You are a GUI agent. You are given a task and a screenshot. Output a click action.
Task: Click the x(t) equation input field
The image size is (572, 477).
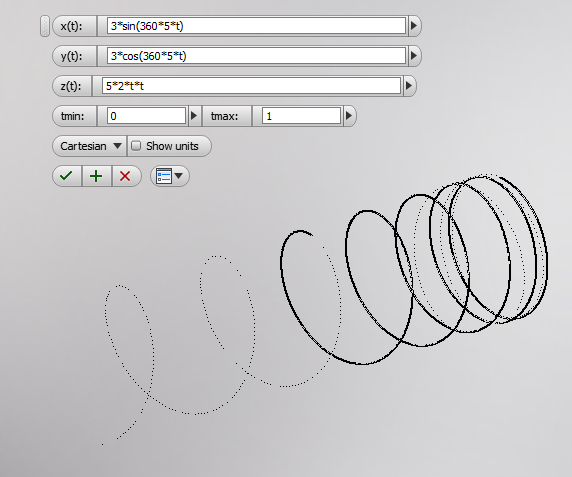256,26
